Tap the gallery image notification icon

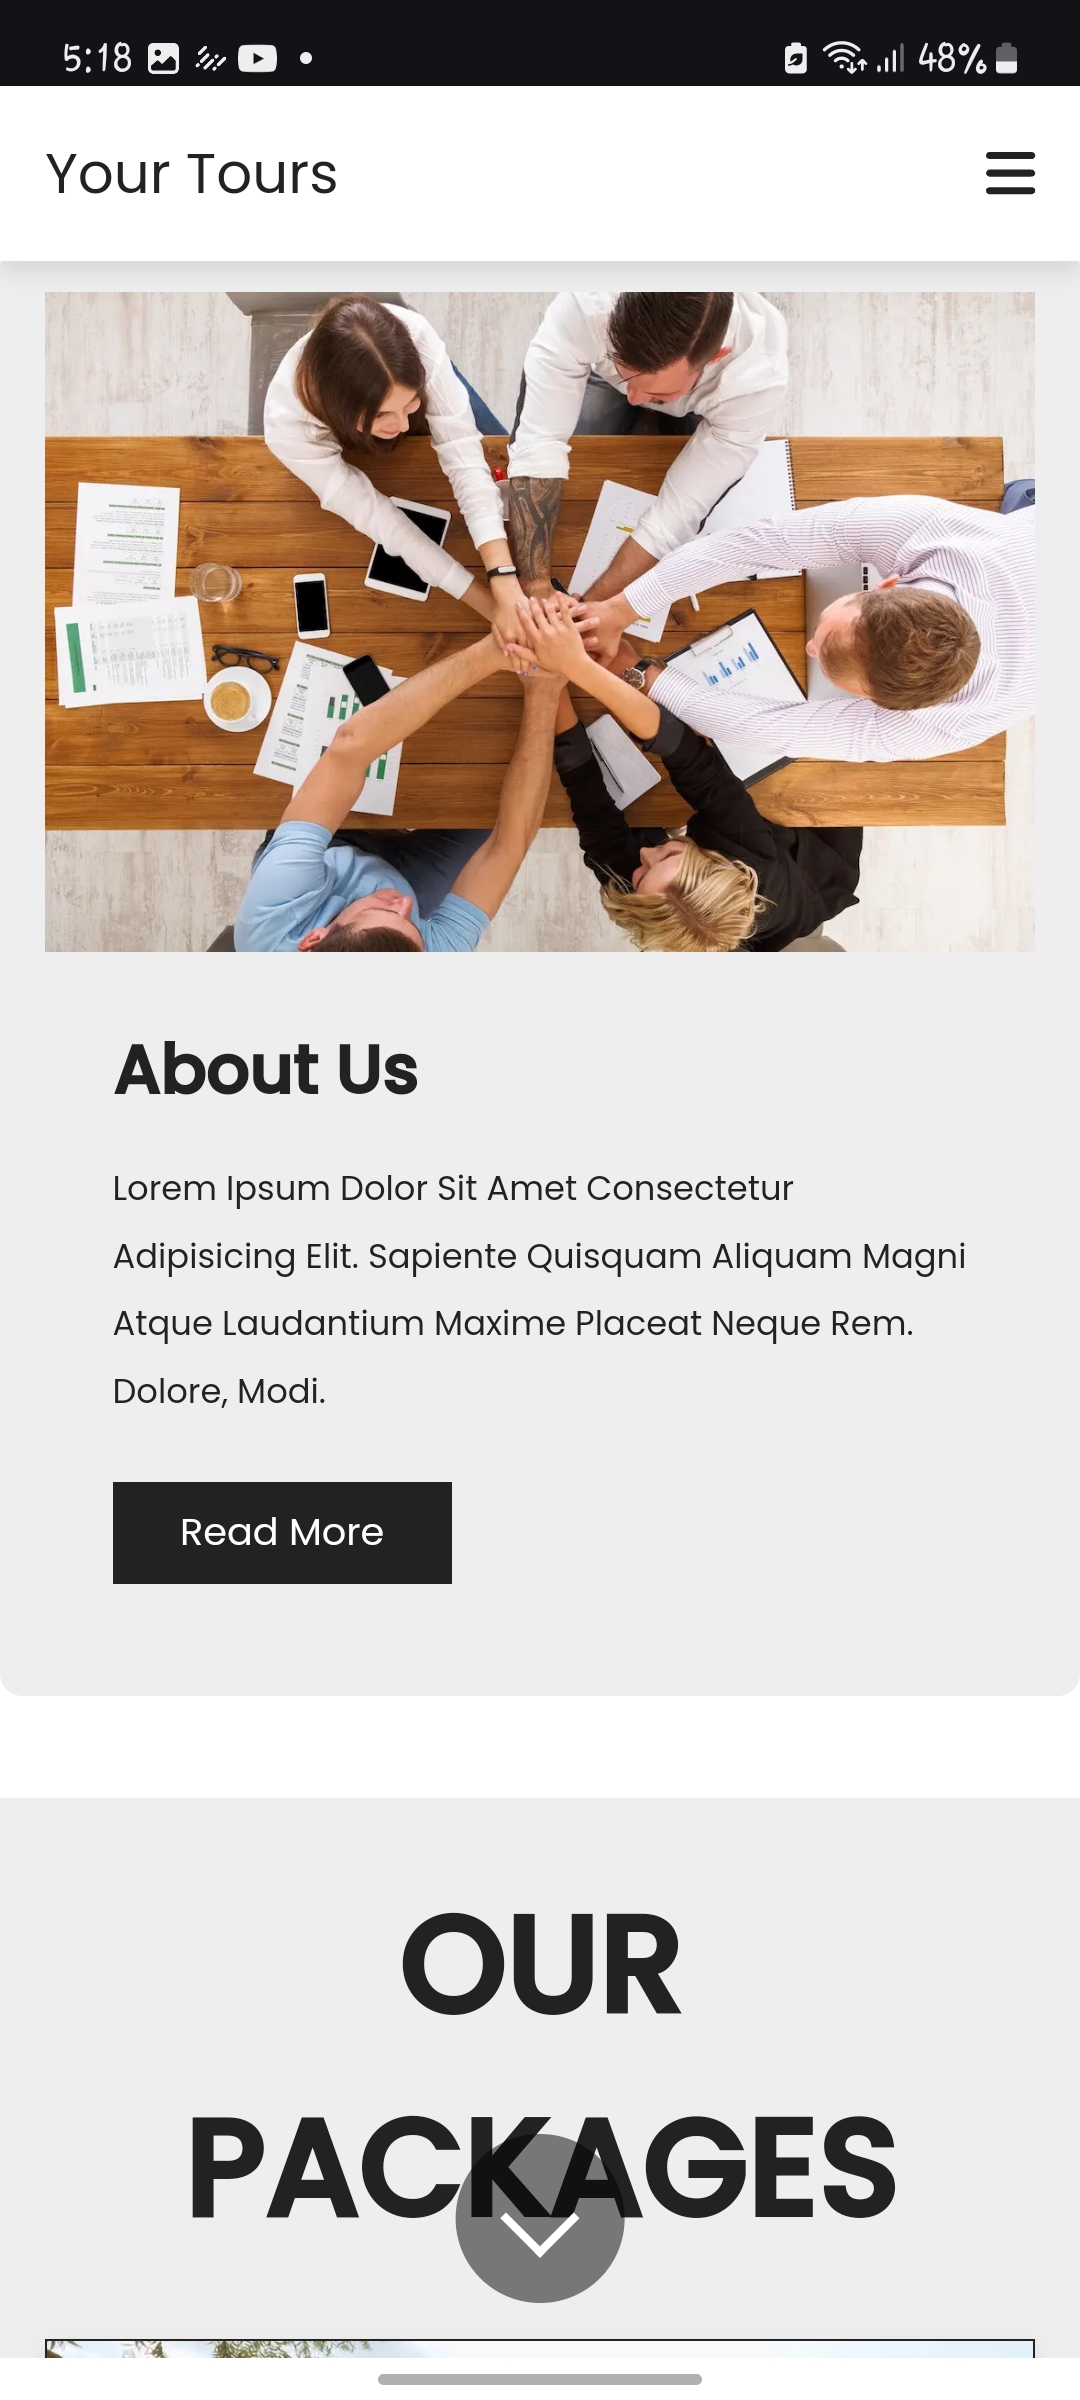[163, 59]
